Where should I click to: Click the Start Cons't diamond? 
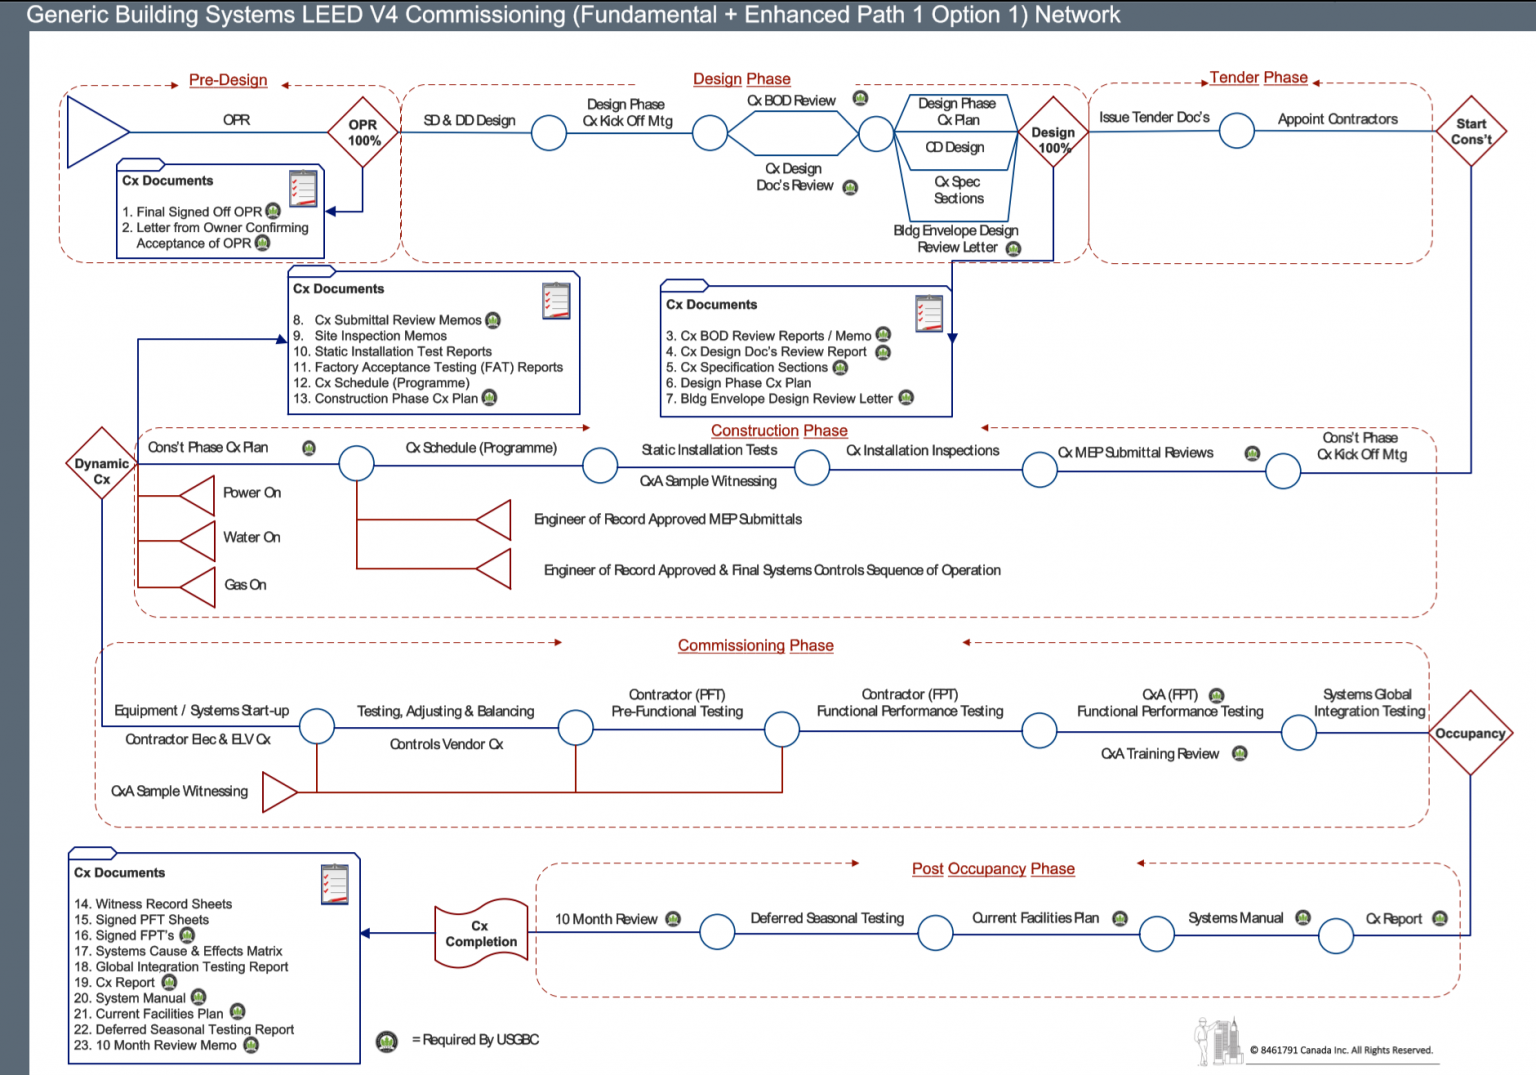[x=1471, y=131]
